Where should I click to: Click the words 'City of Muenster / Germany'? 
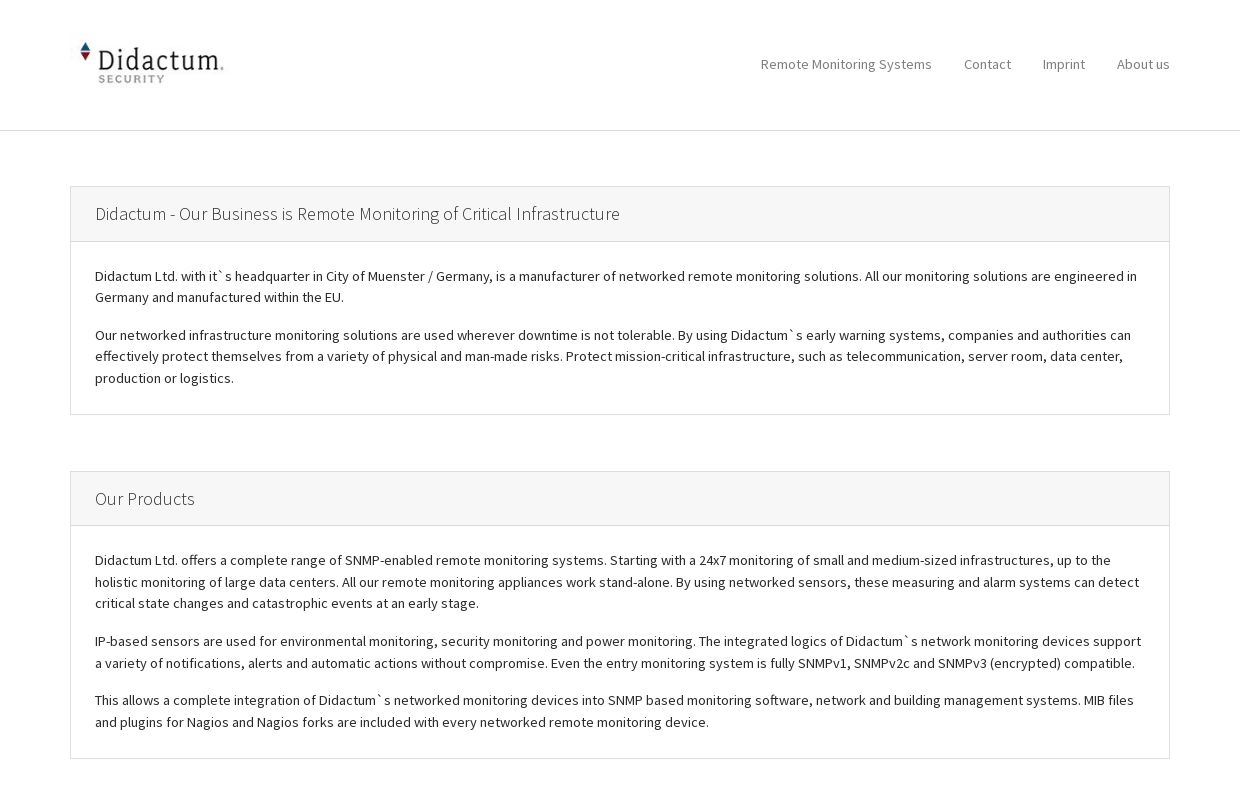click(x=408, y=276)
